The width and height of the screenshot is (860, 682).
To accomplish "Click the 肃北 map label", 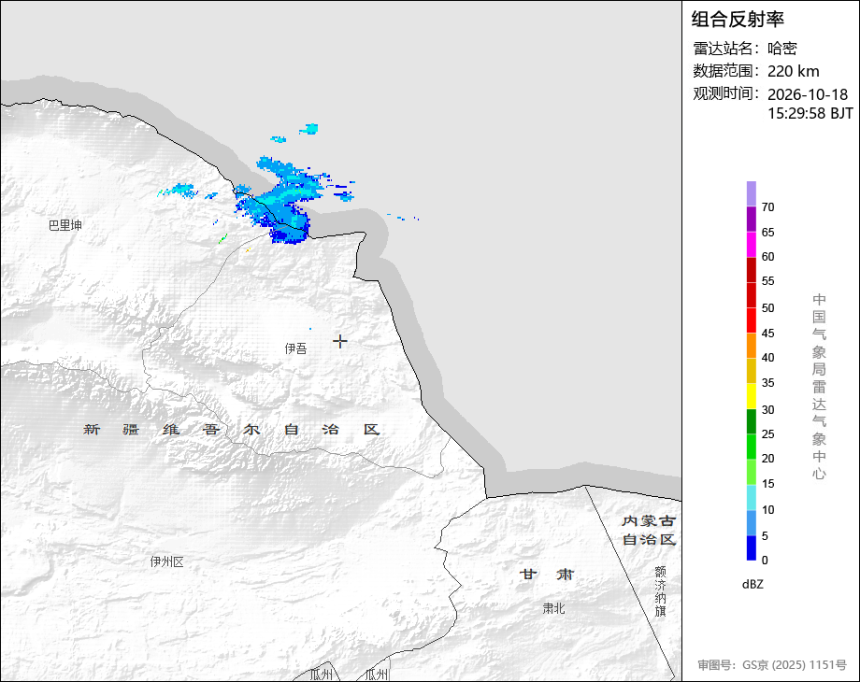I will pyautogui.click(x=553, y=608).
